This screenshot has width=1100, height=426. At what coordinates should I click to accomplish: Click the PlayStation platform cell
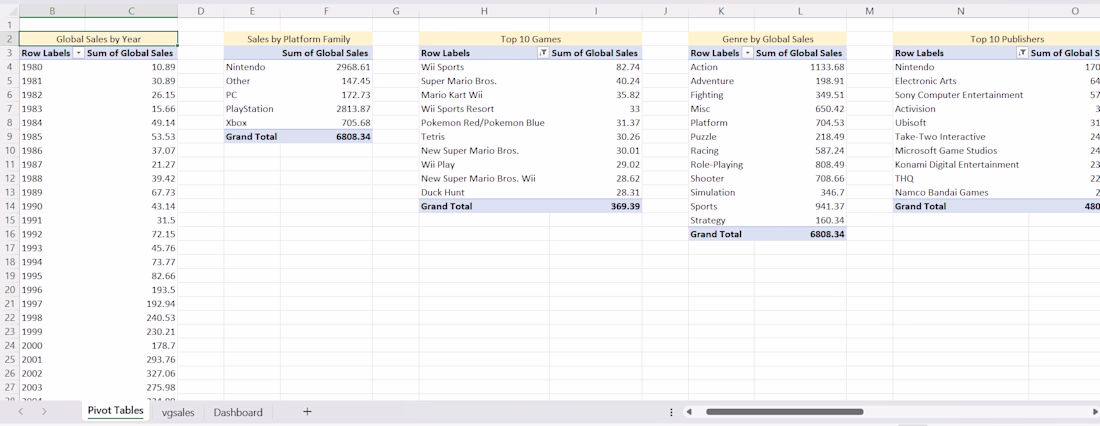point(253,109)
